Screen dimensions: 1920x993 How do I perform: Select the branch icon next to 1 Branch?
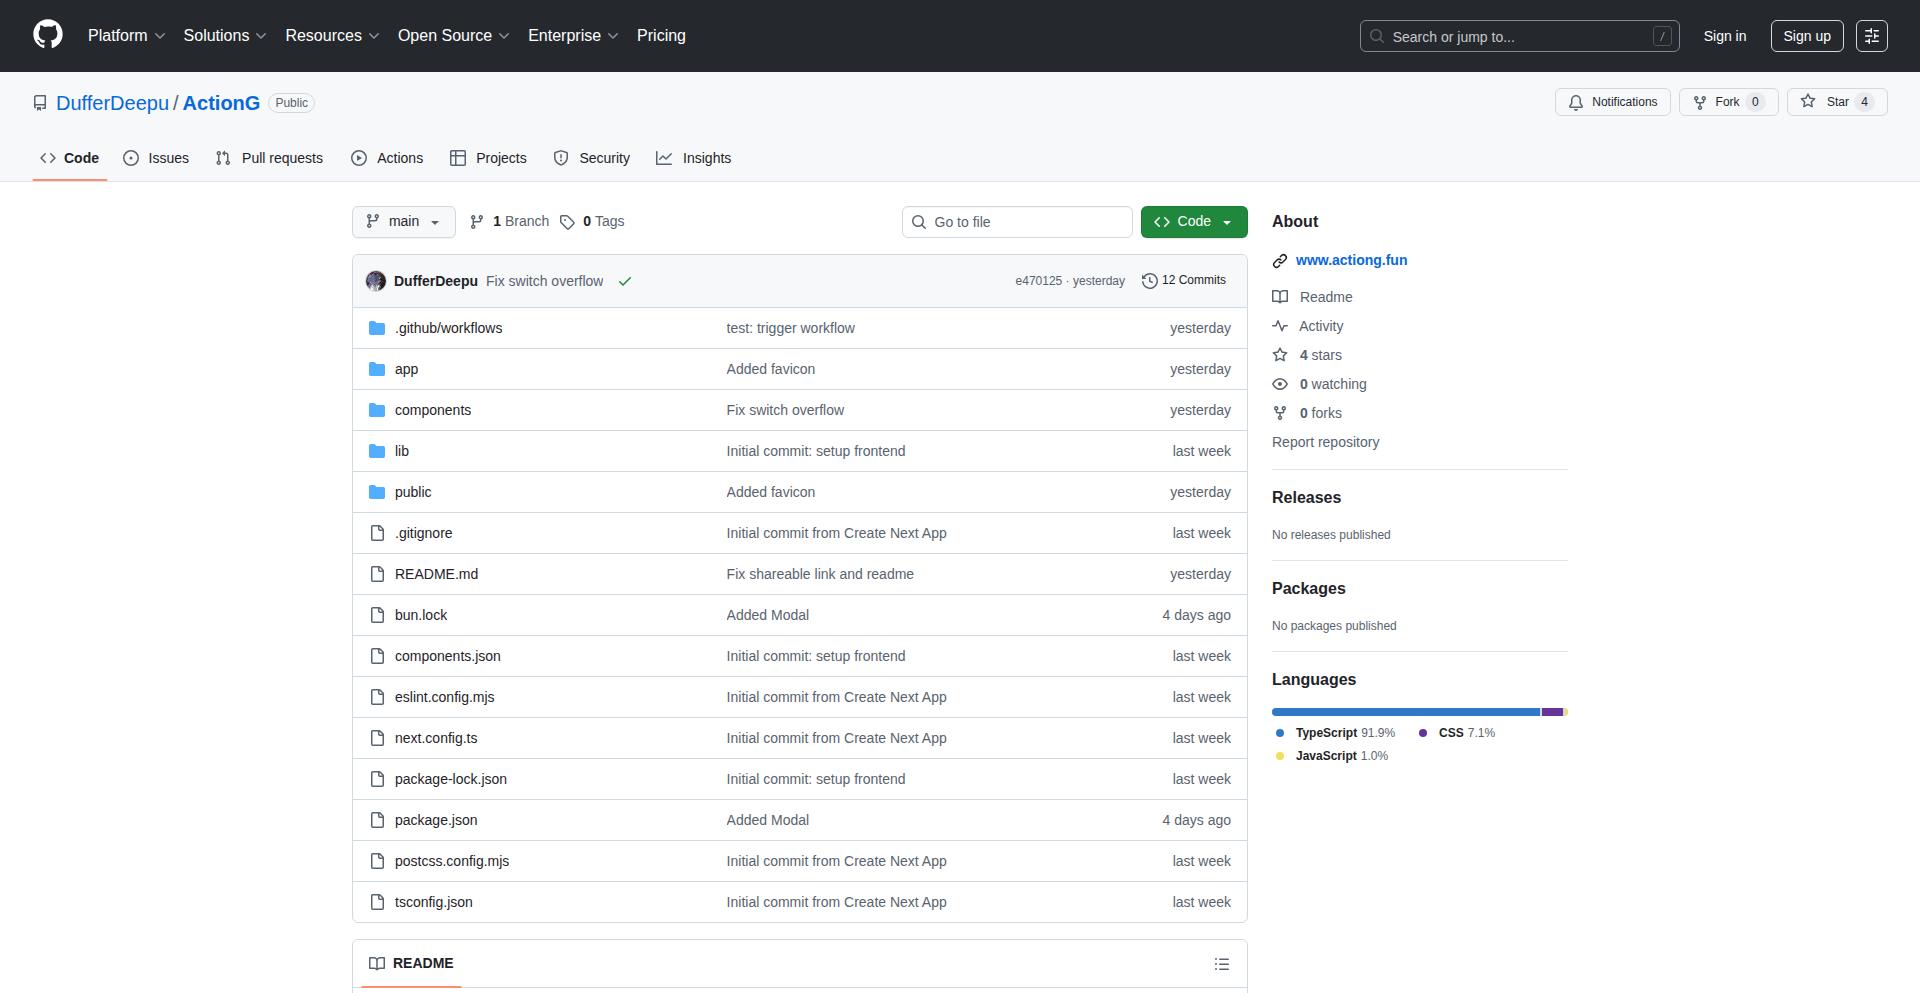[477, 221]
